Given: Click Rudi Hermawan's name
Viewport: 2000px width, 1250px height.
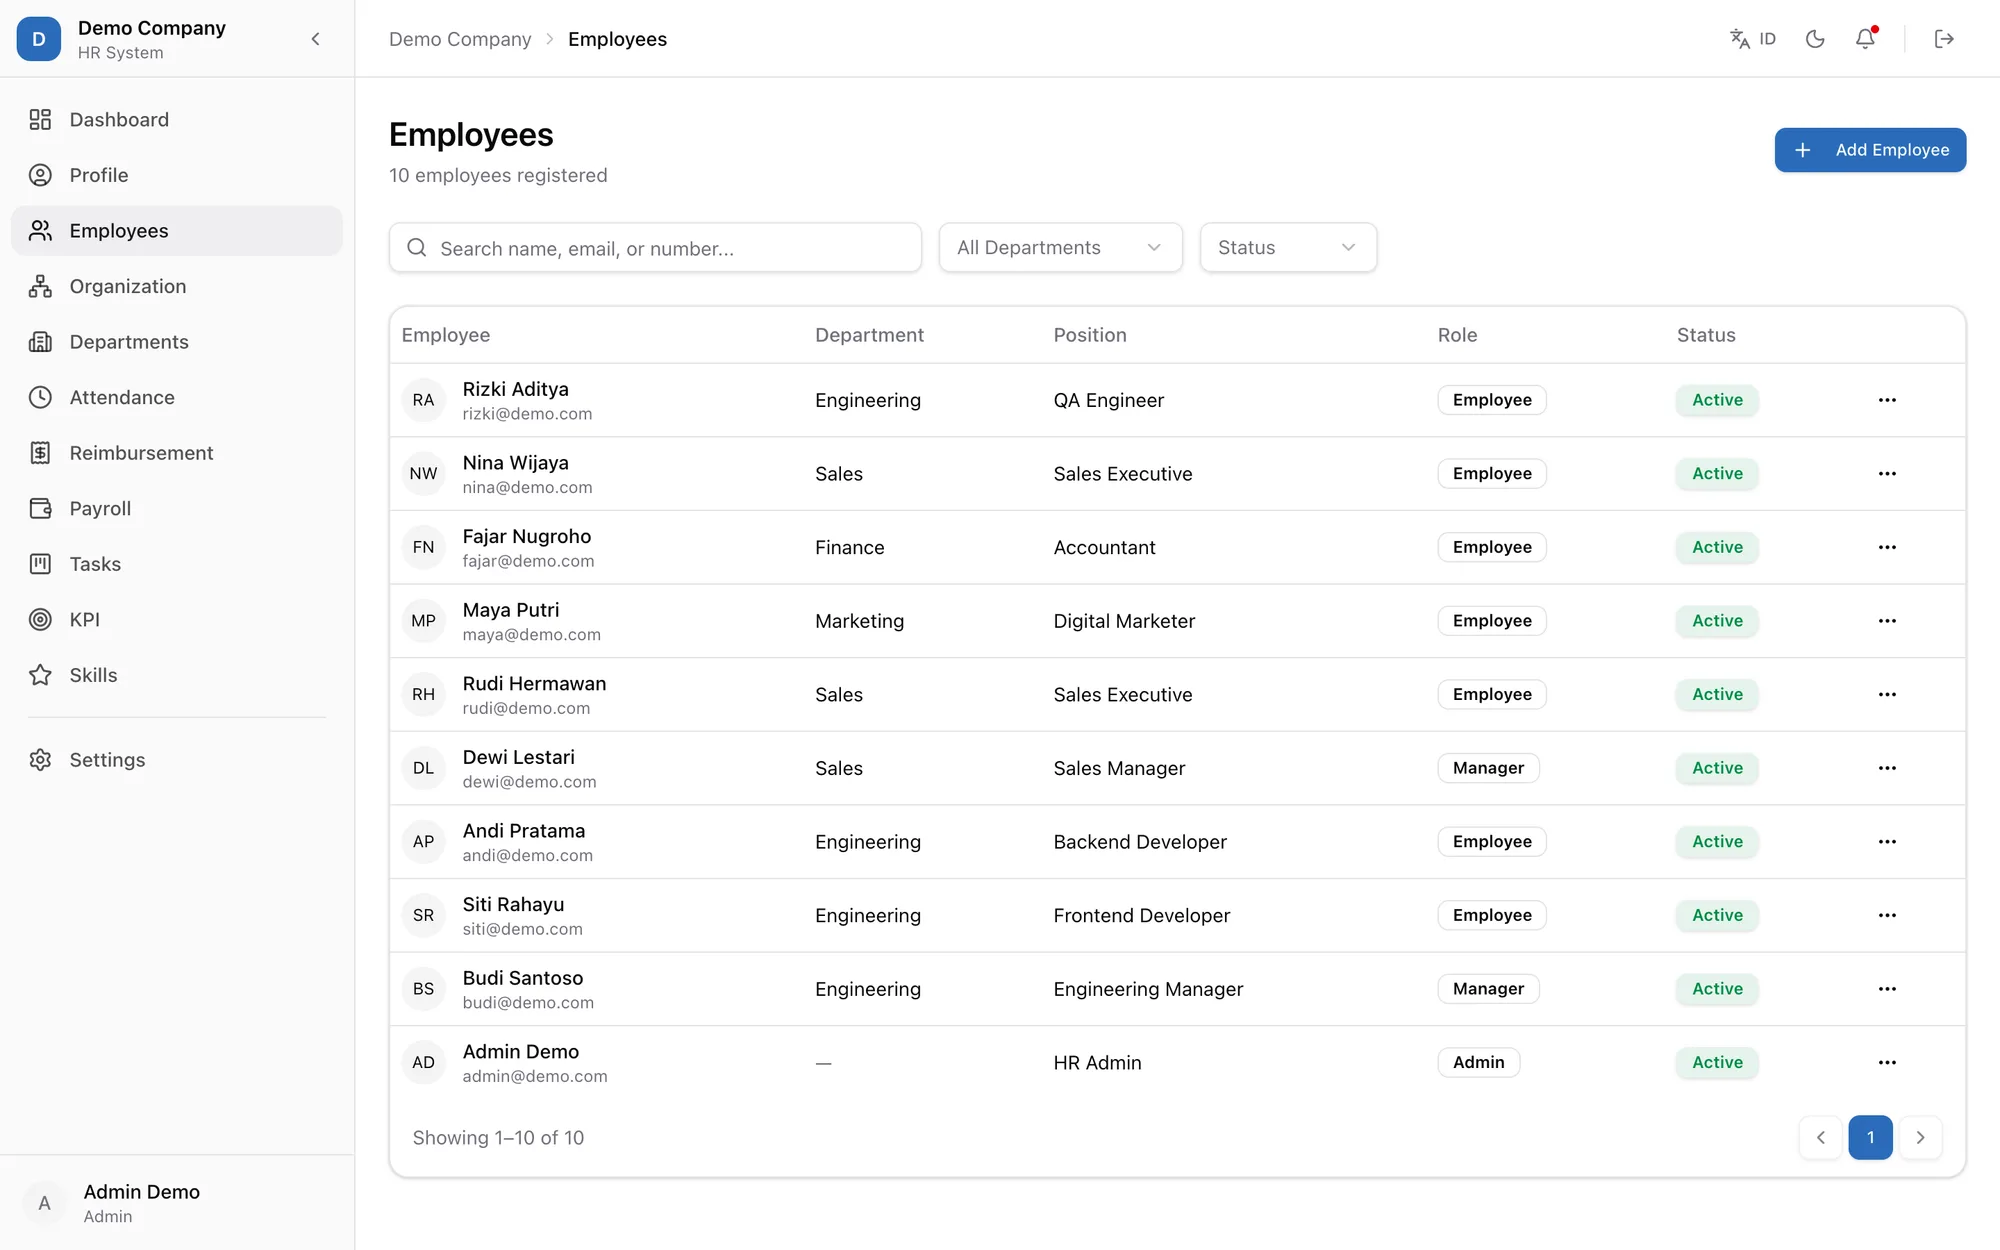Looking at the screenshot, I should coord(534,684).
